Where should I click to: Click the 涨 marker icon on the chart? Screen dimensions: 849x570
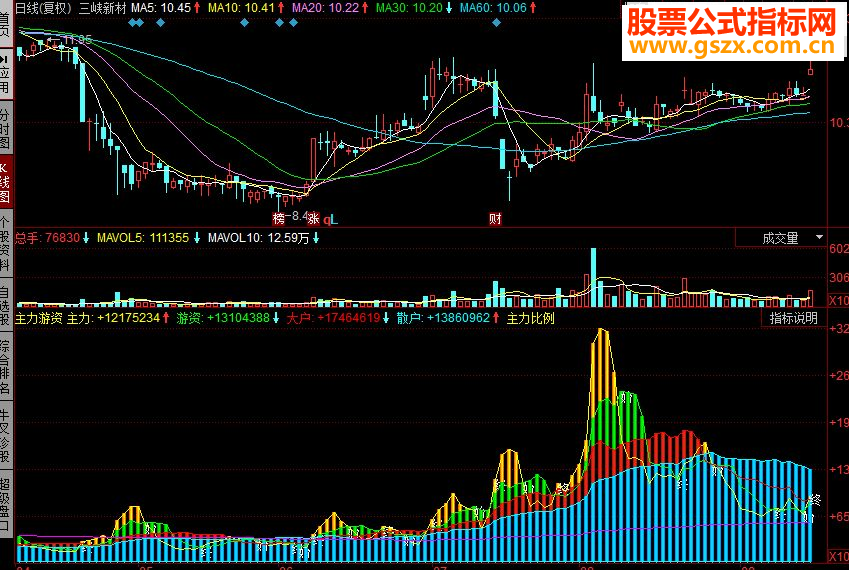click(x=314, y=219)
